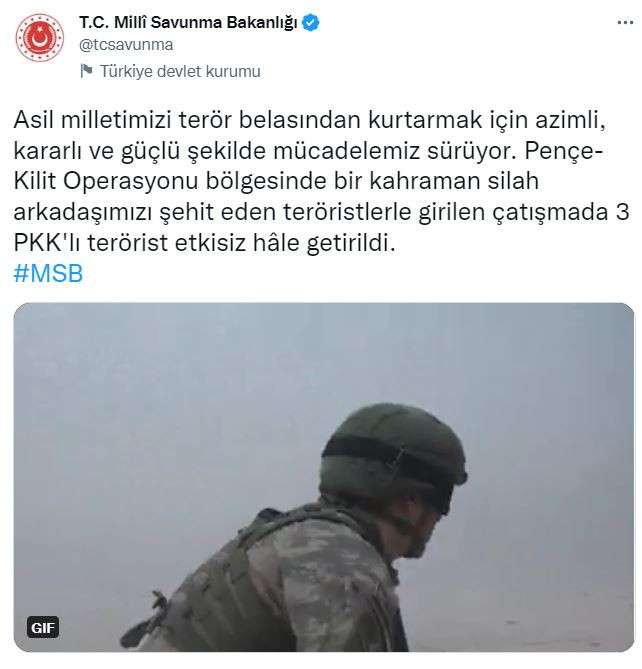Click the PKK'lı terörist etkisiz line
The width and height of the screenshot is (642, 669).
click(x=205, y=243)
